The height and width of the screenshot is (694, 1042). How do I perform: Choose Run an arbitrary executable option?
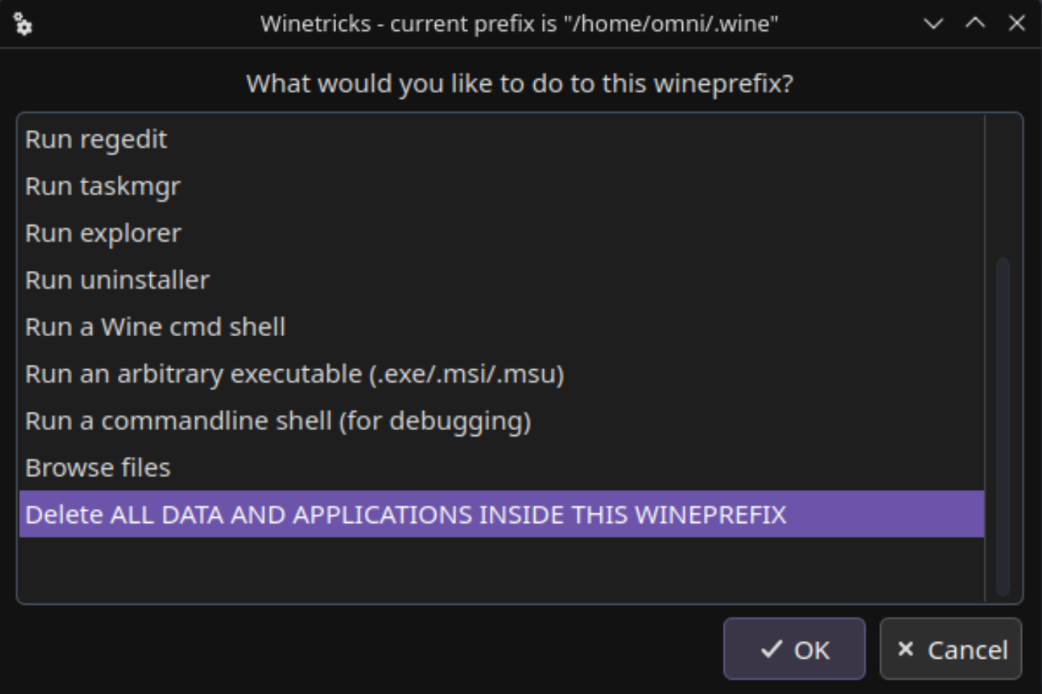[502, 374]
